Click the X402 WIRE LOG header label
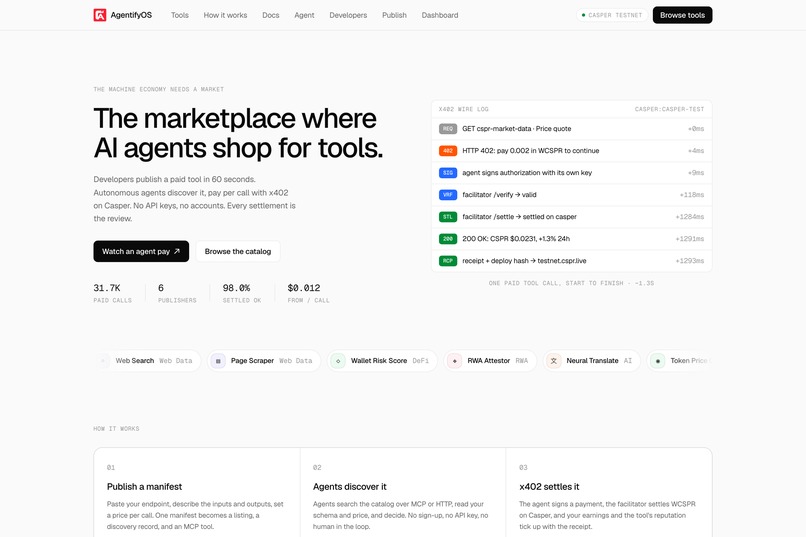 (x=464, y=109)
